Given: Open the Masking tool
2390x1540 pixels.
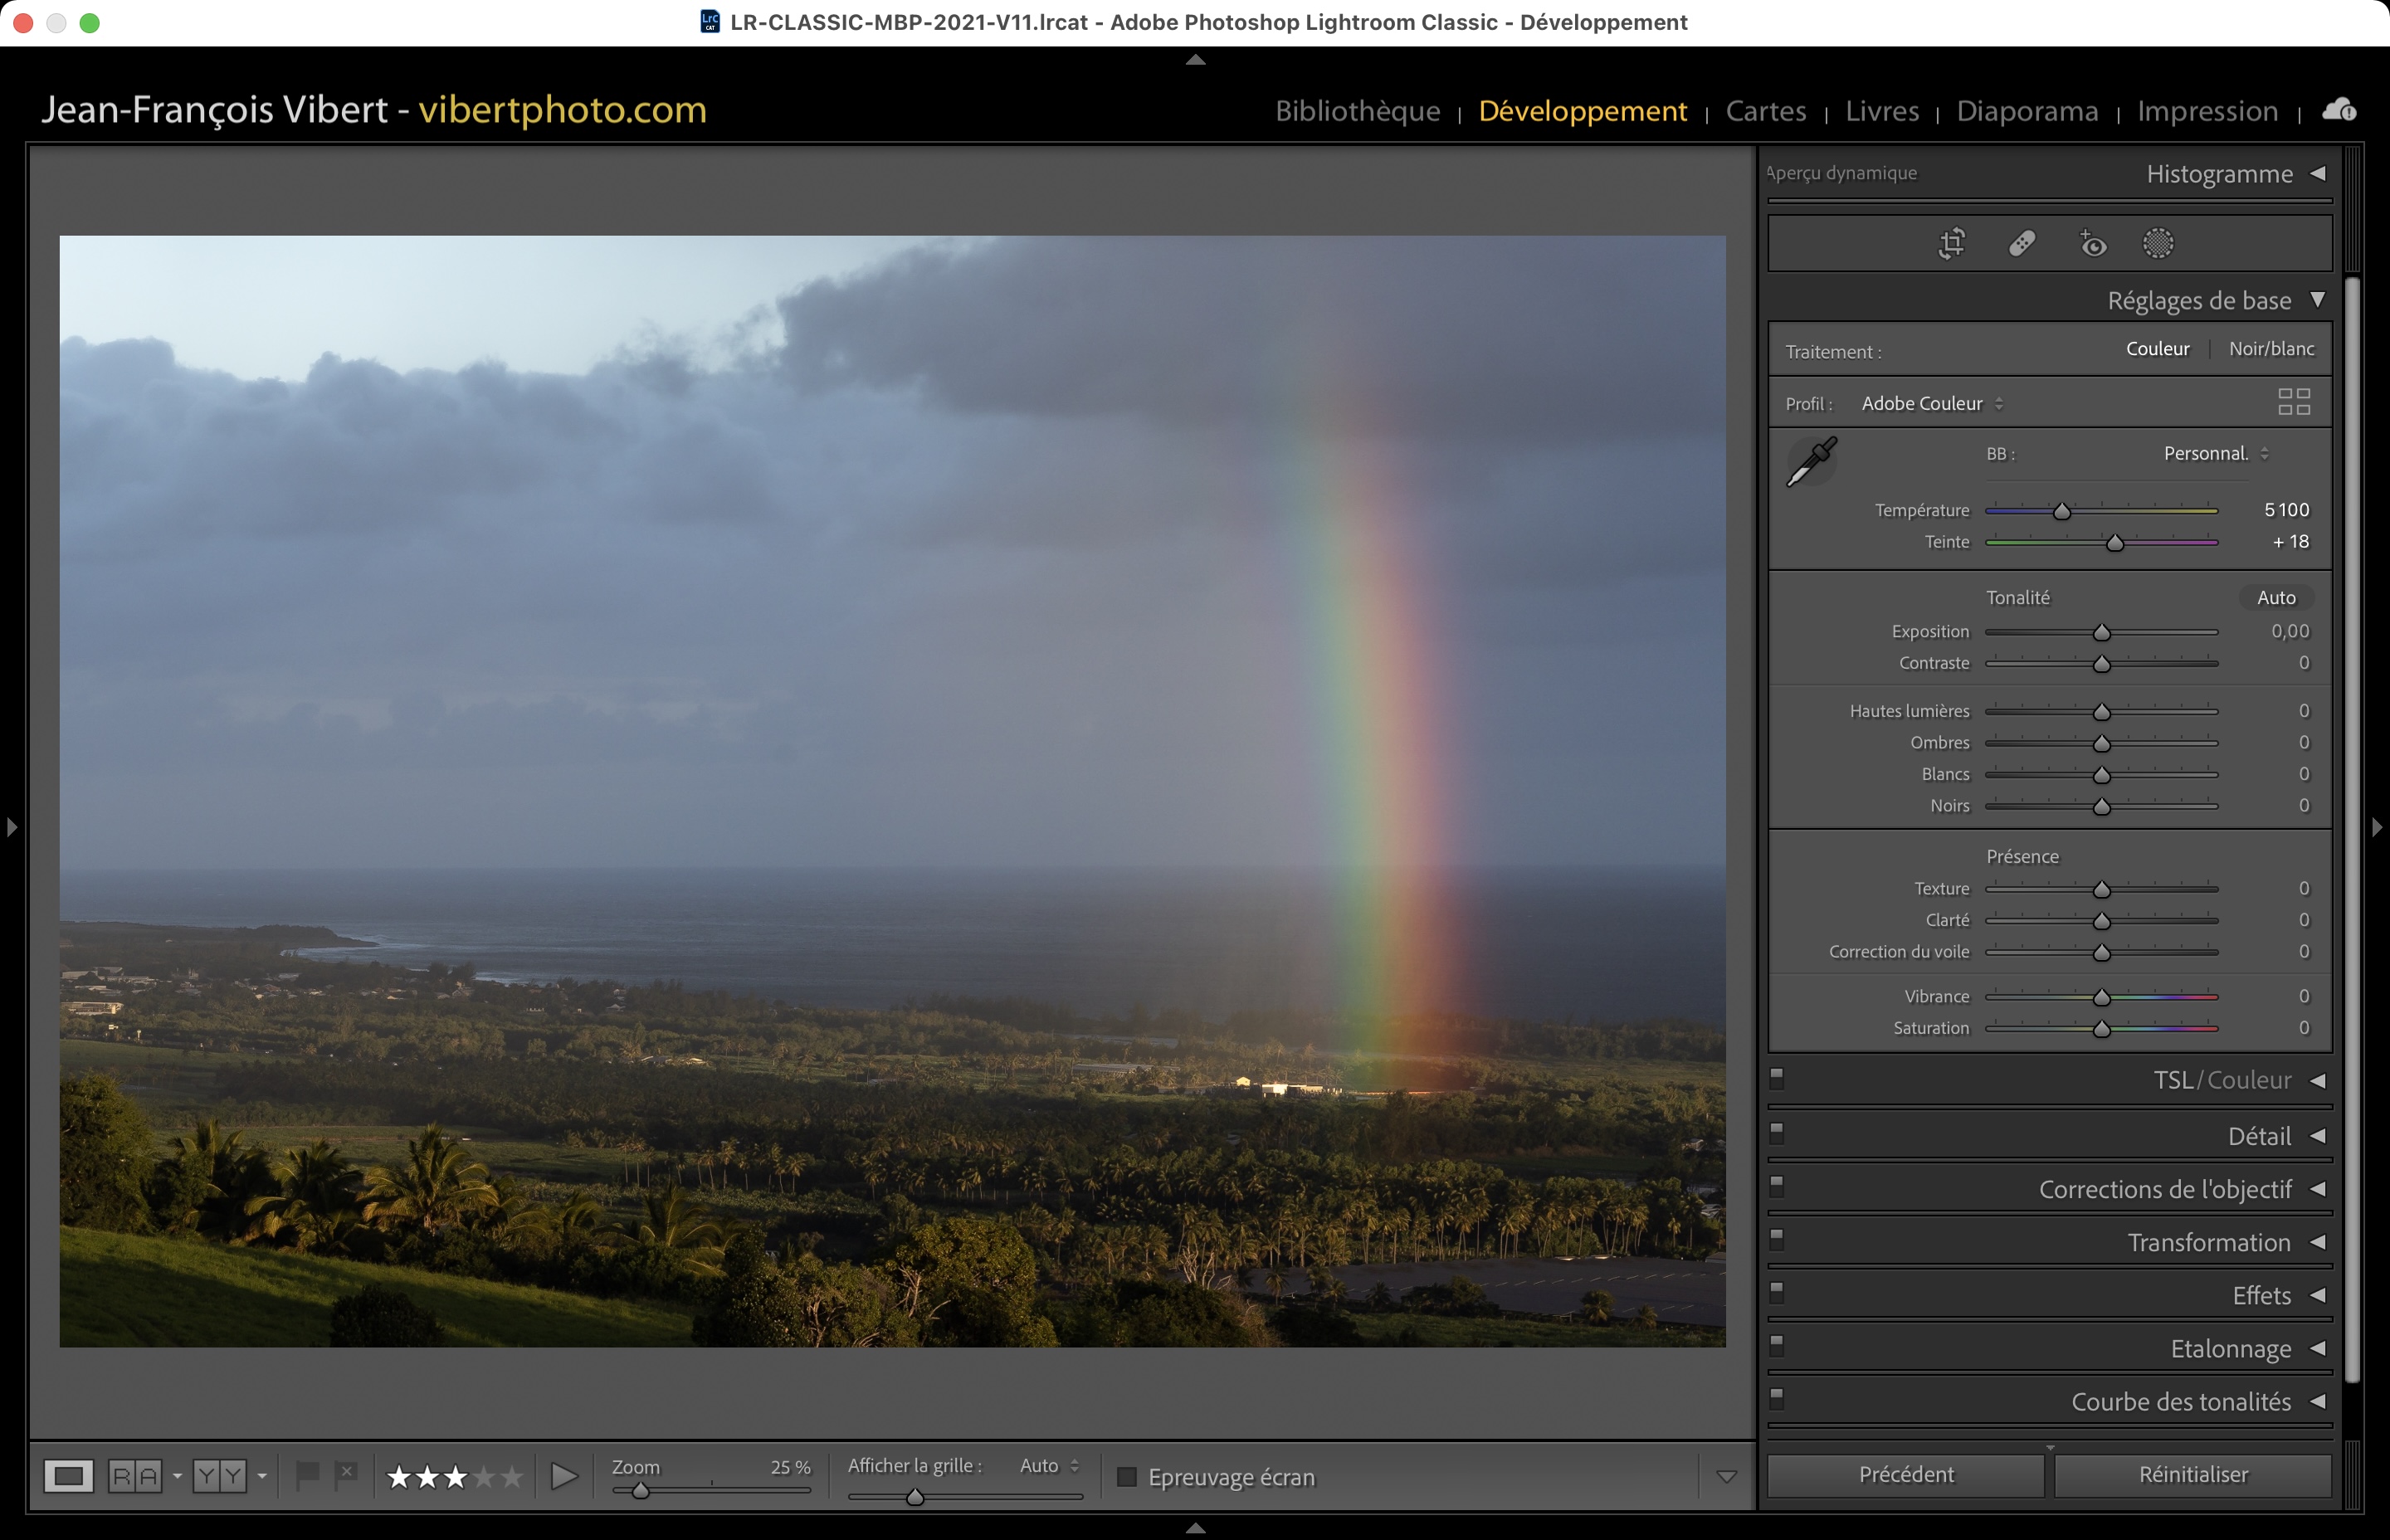Looking at the screenshot, I should (2158, 243).
